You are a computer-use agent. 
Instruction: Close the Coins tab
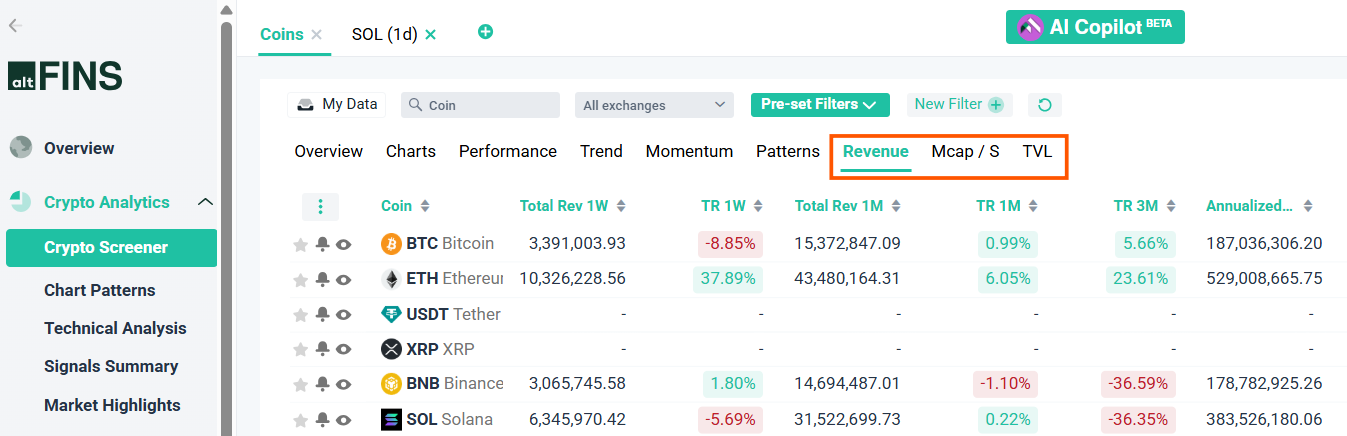[317, 34]
